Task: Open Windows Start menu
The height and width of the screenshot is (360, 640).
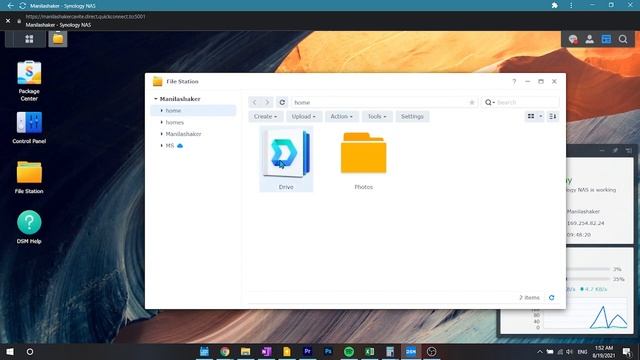Action: point(10,351)
